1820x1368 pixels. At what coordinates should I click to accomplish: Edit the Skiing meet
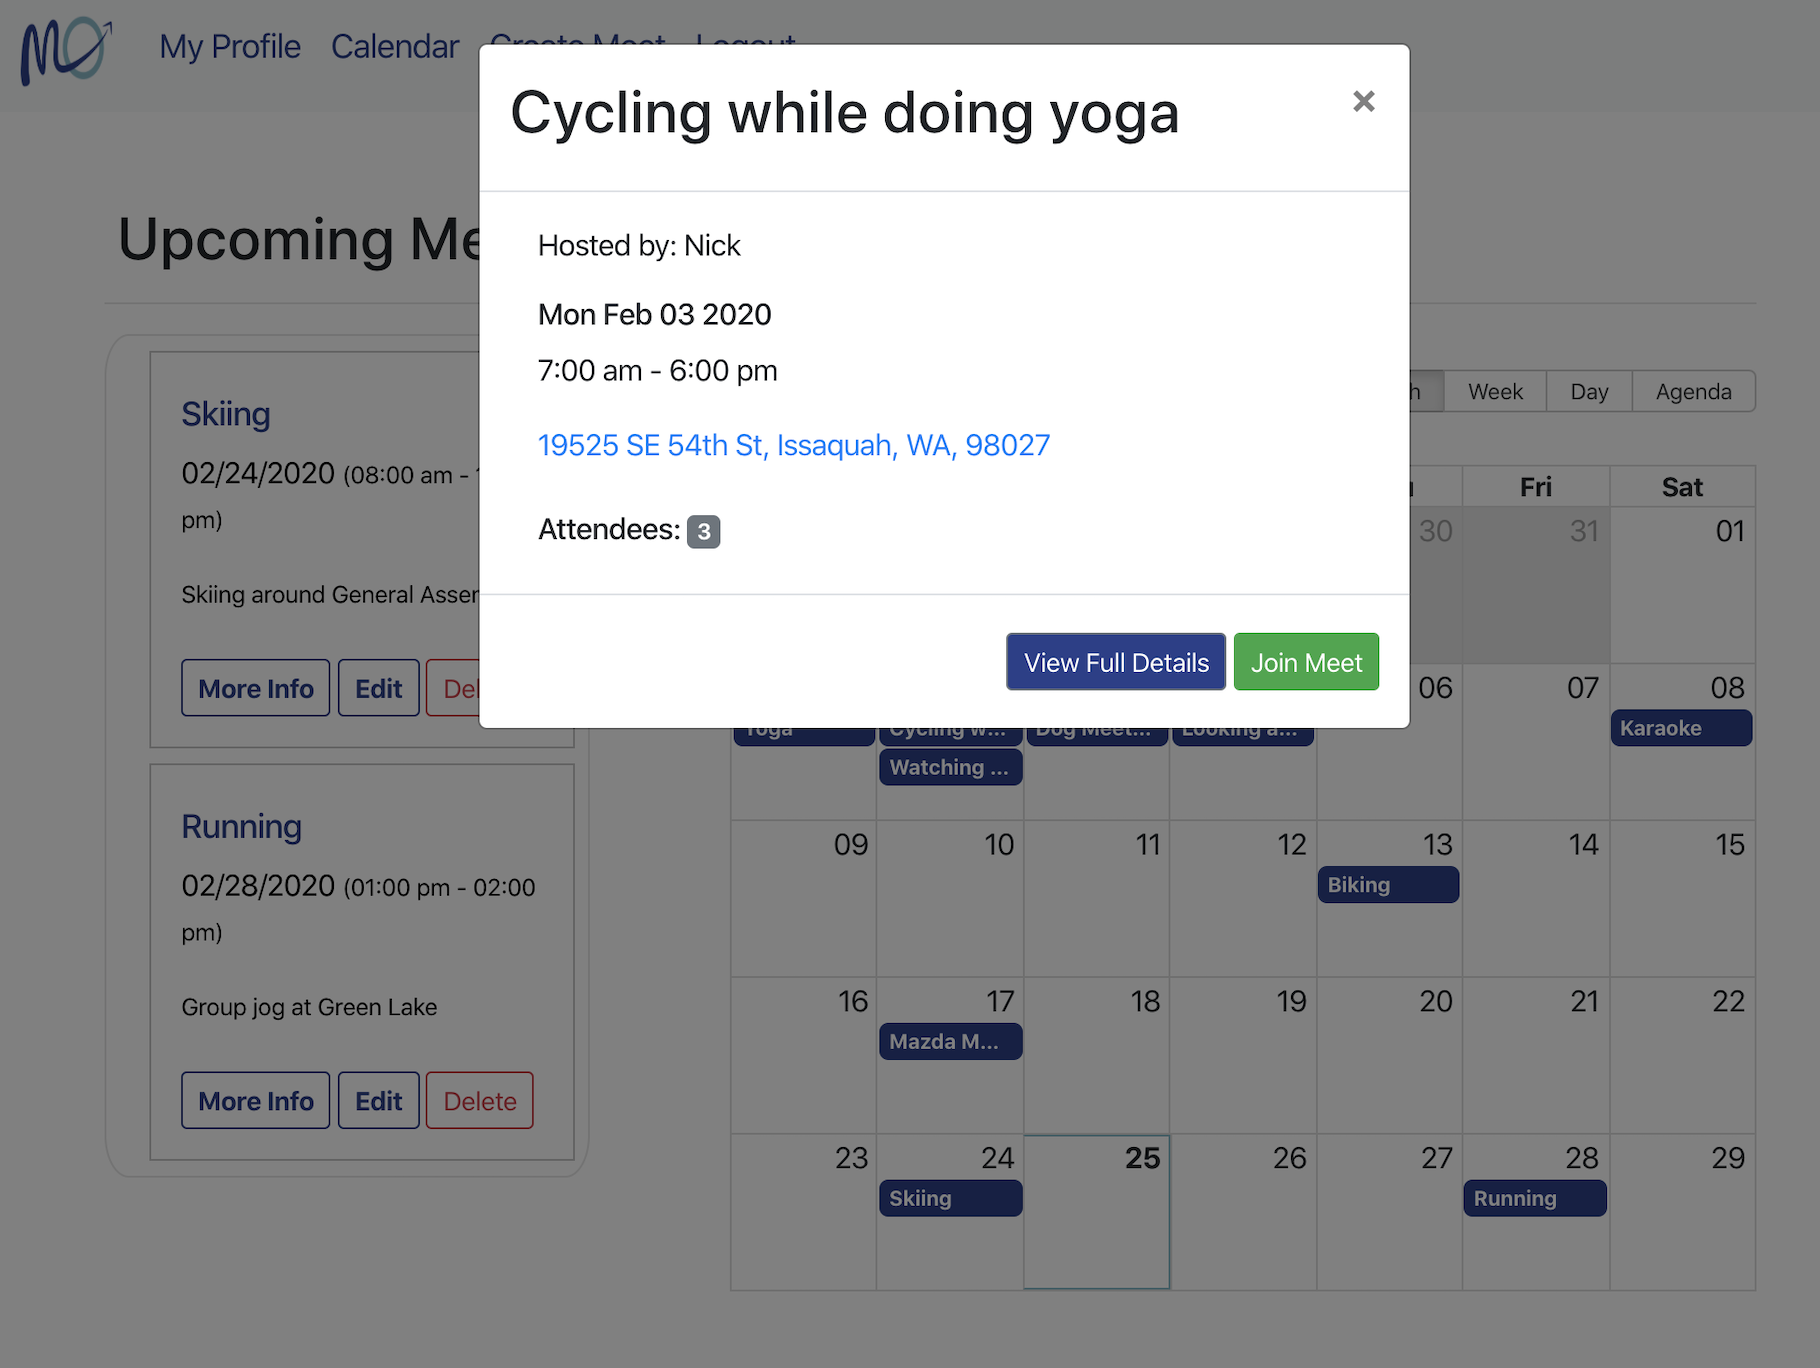click(x=379, y=688)
